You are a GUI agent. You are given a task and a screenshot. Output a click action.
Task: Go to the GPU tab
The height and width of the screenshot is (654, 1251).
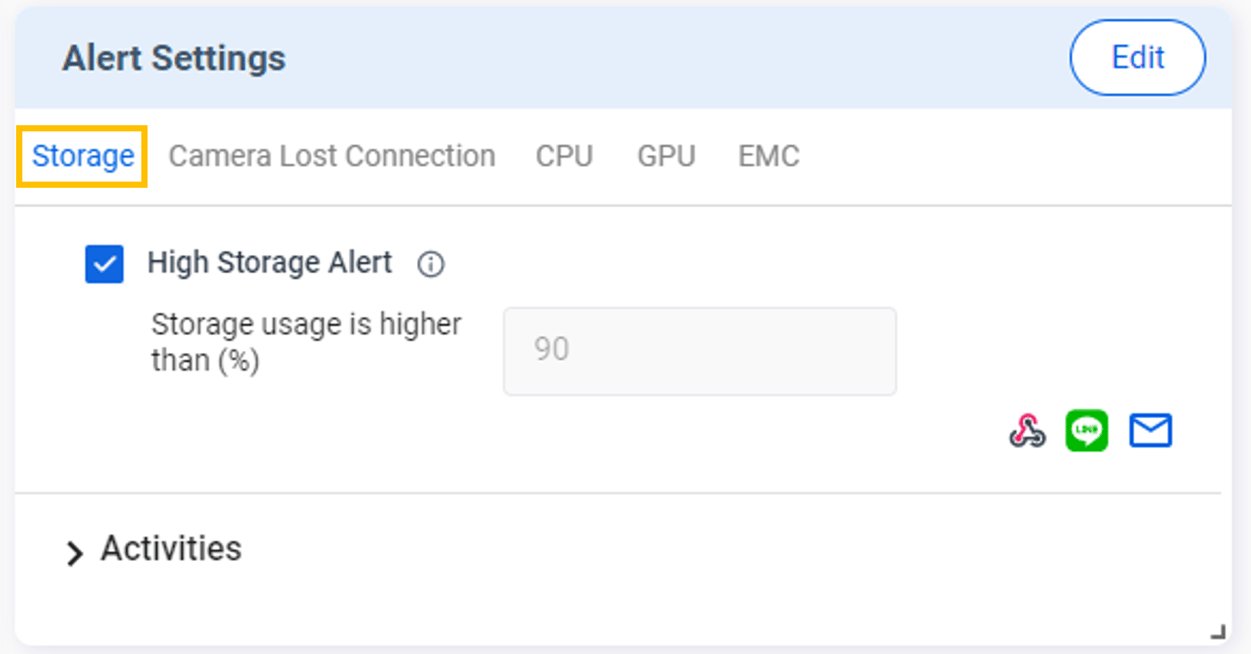point(666,156)
